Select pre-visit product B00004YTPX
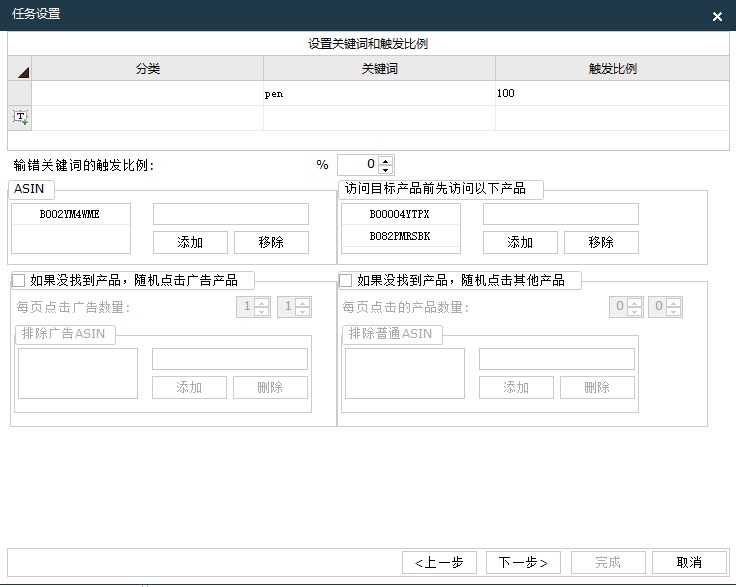Screen dimensions: 736x587 [400, 214]
